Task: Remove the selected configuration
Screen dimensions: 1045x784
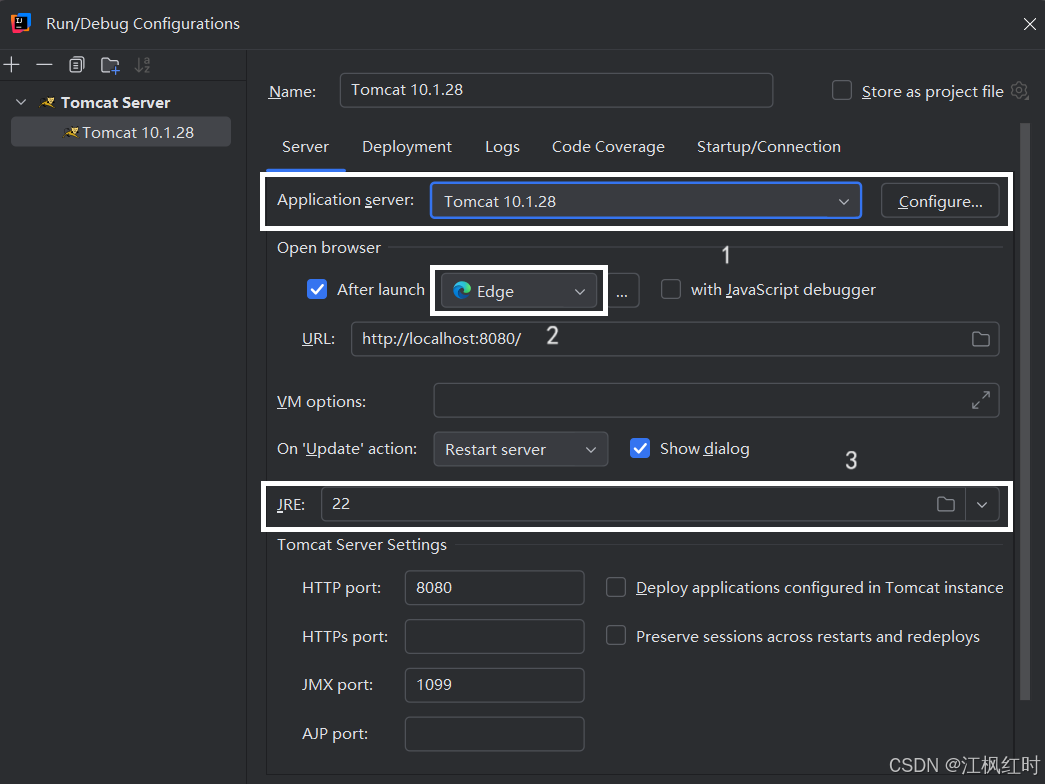Action: 44,65
